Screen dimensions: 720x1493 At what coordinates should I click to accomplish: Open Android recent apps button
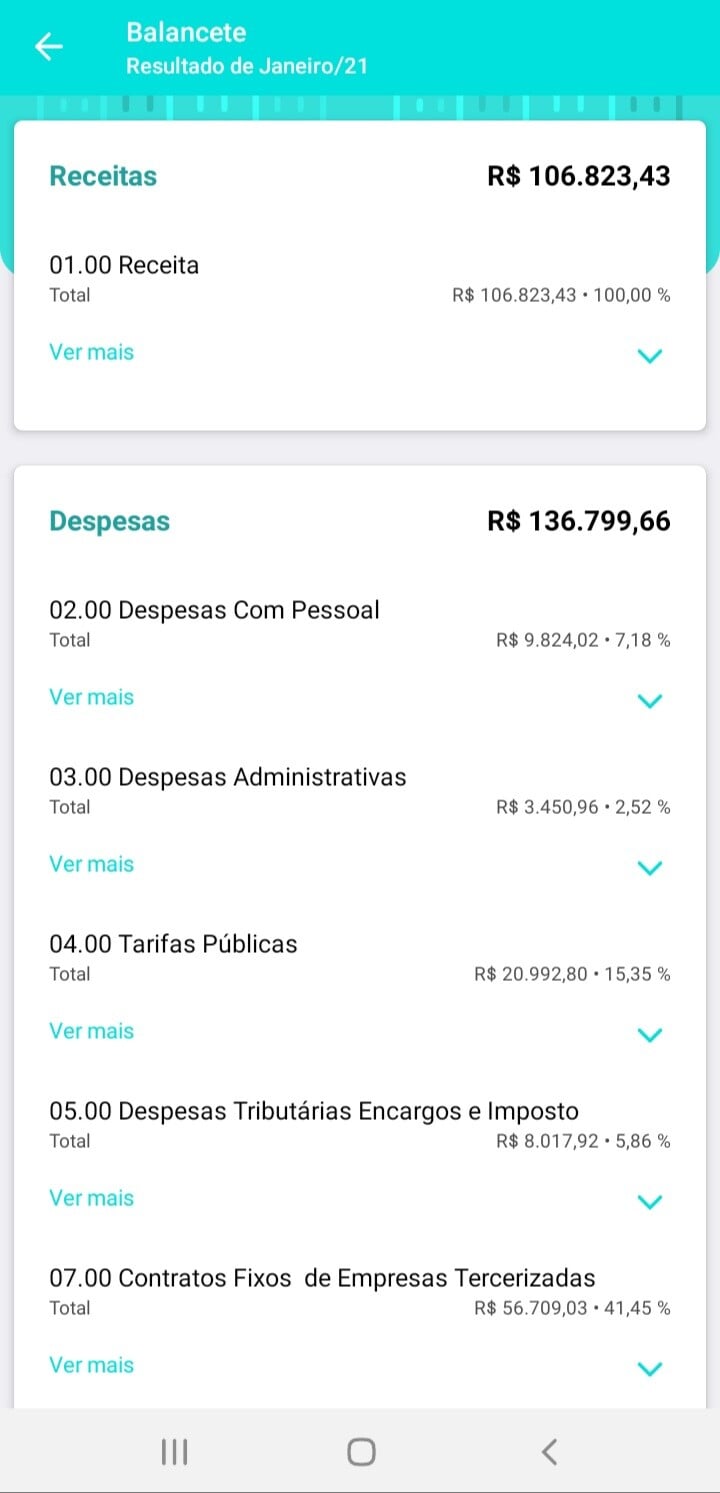click(175, 1452)
